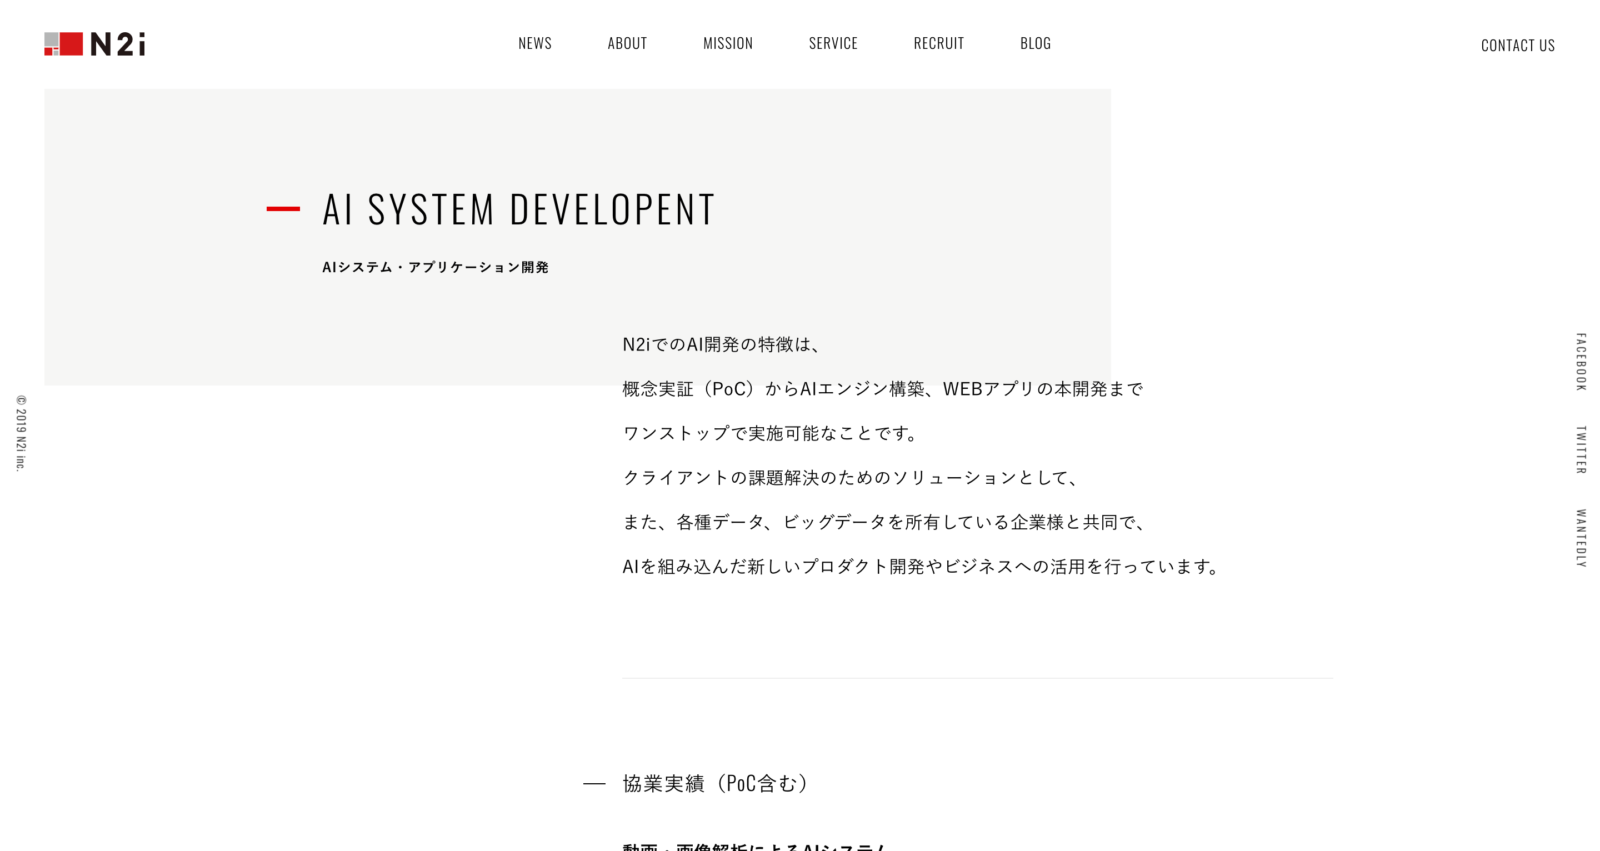Click the AI SYSTEM DEVELOPENT heading
This screenshot has width=1600, height=851.
pos(518,210)
